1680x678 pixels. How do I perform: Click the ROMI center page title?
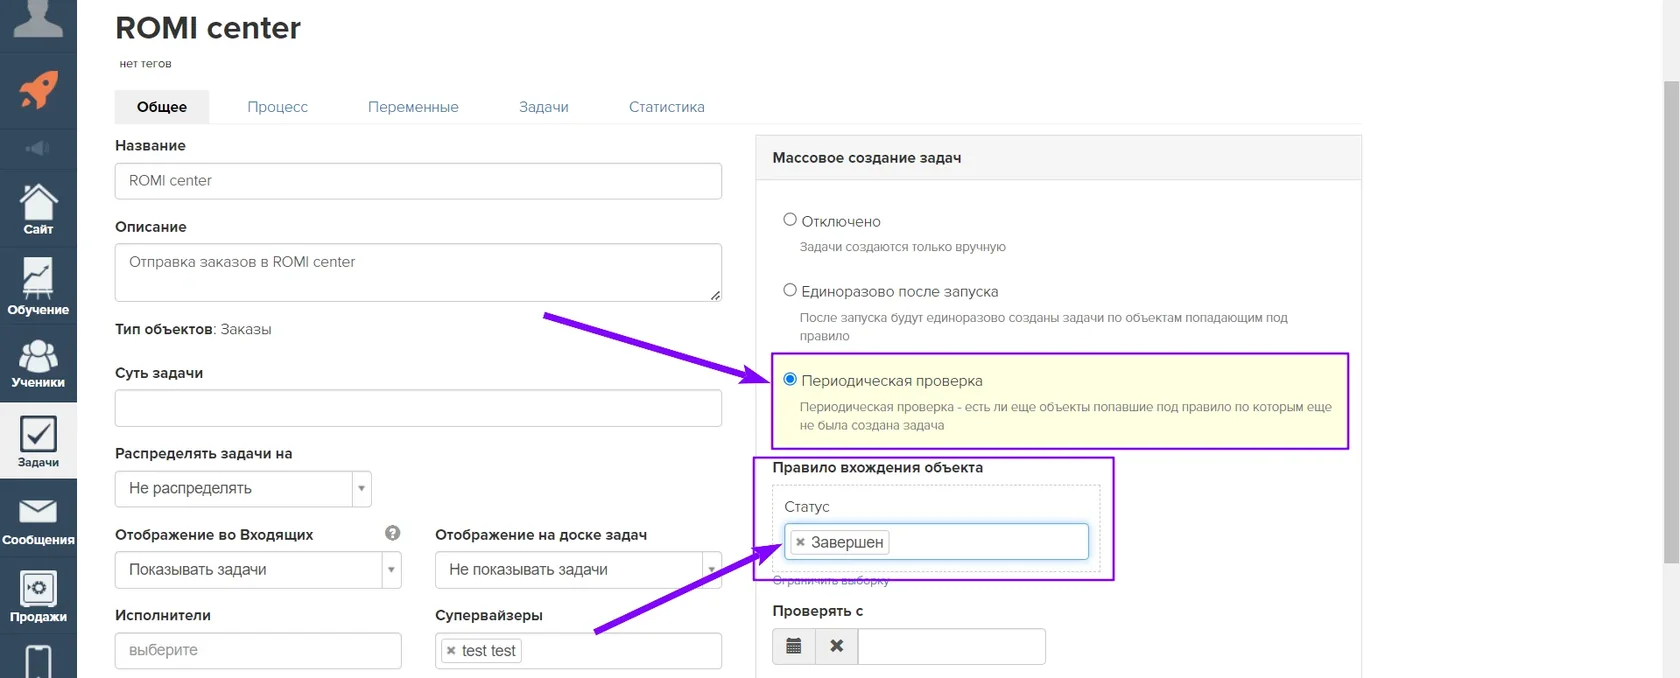click(x=208, y=28)
